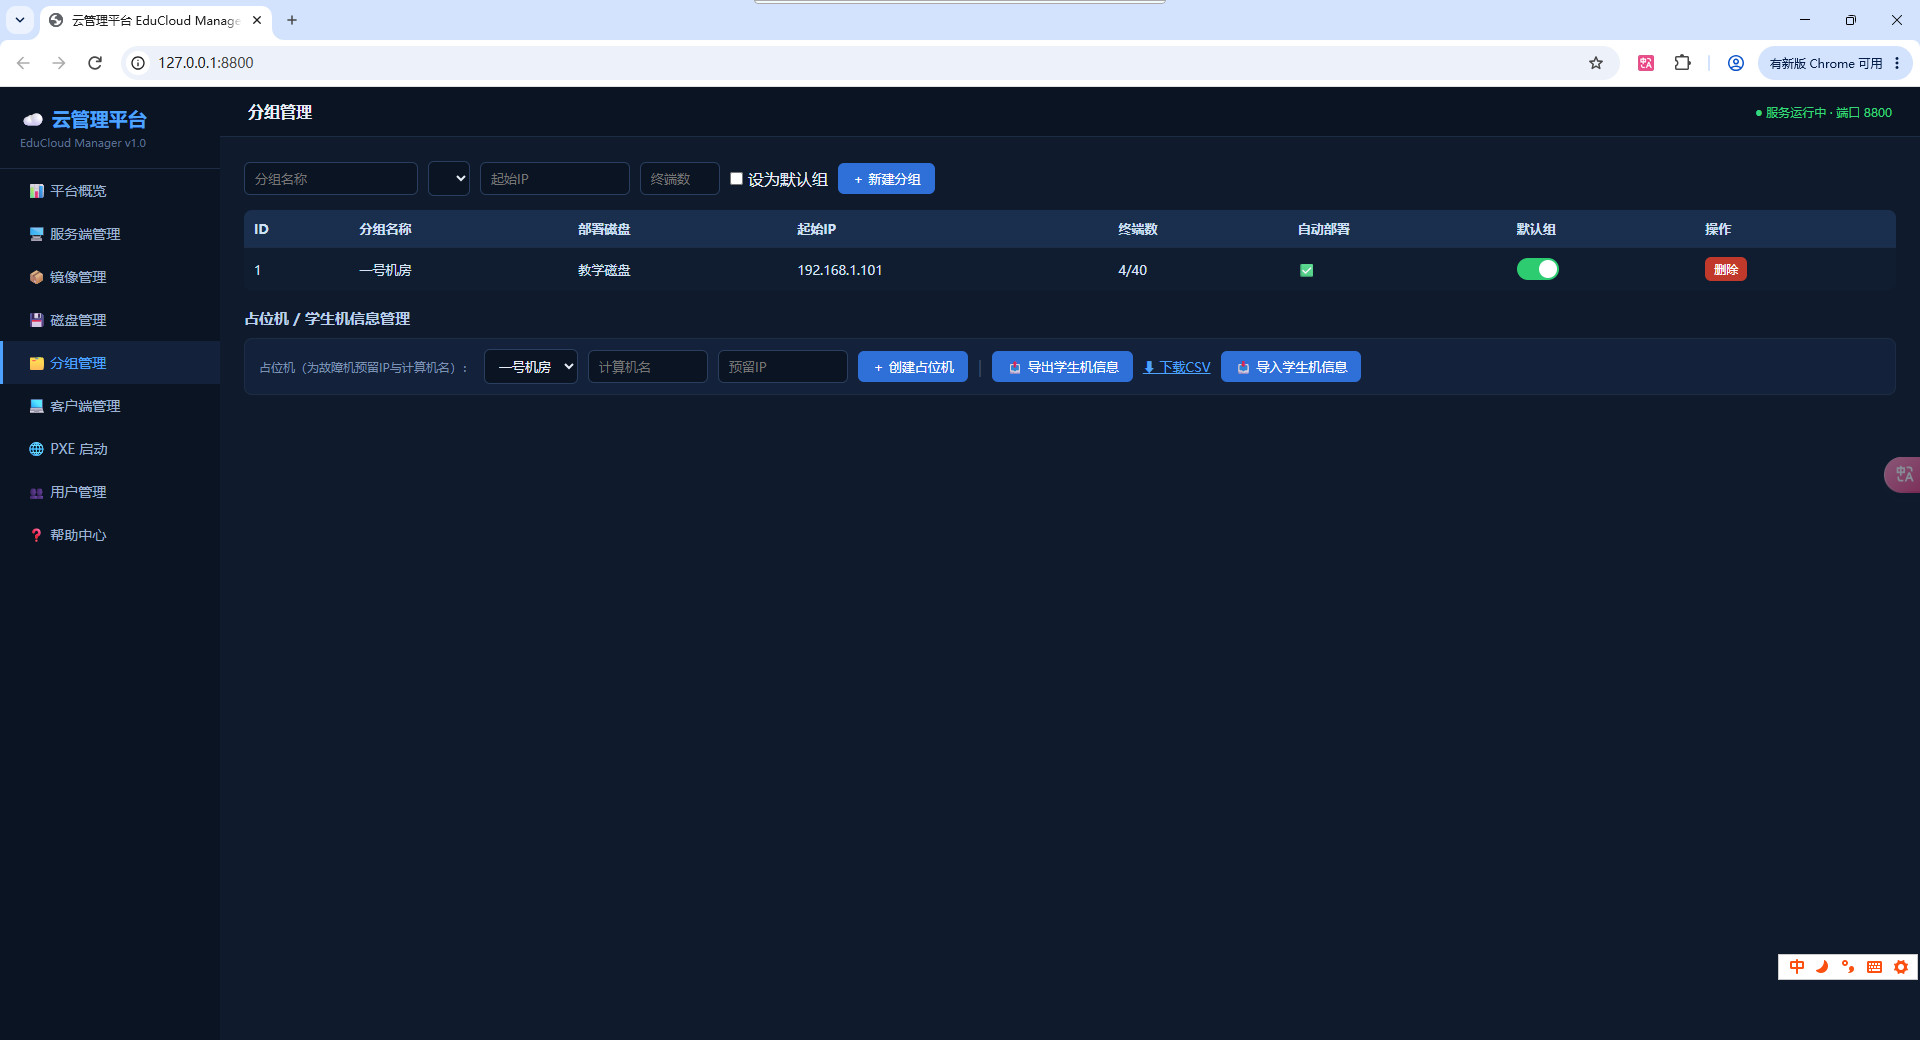Check the 设为默认组 checkbox
The image size is (1920, 1040).
[736, 179]
